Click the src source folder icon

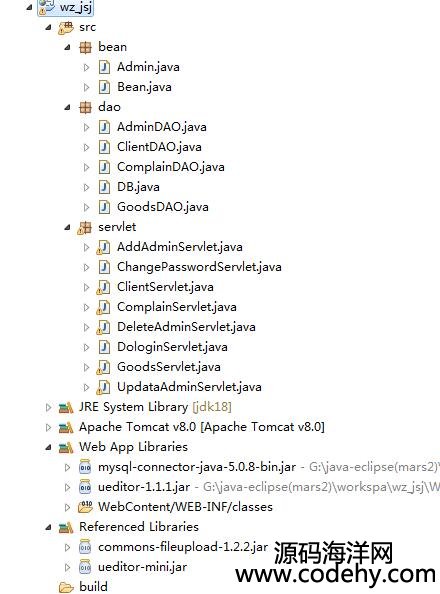pos(66,28)
